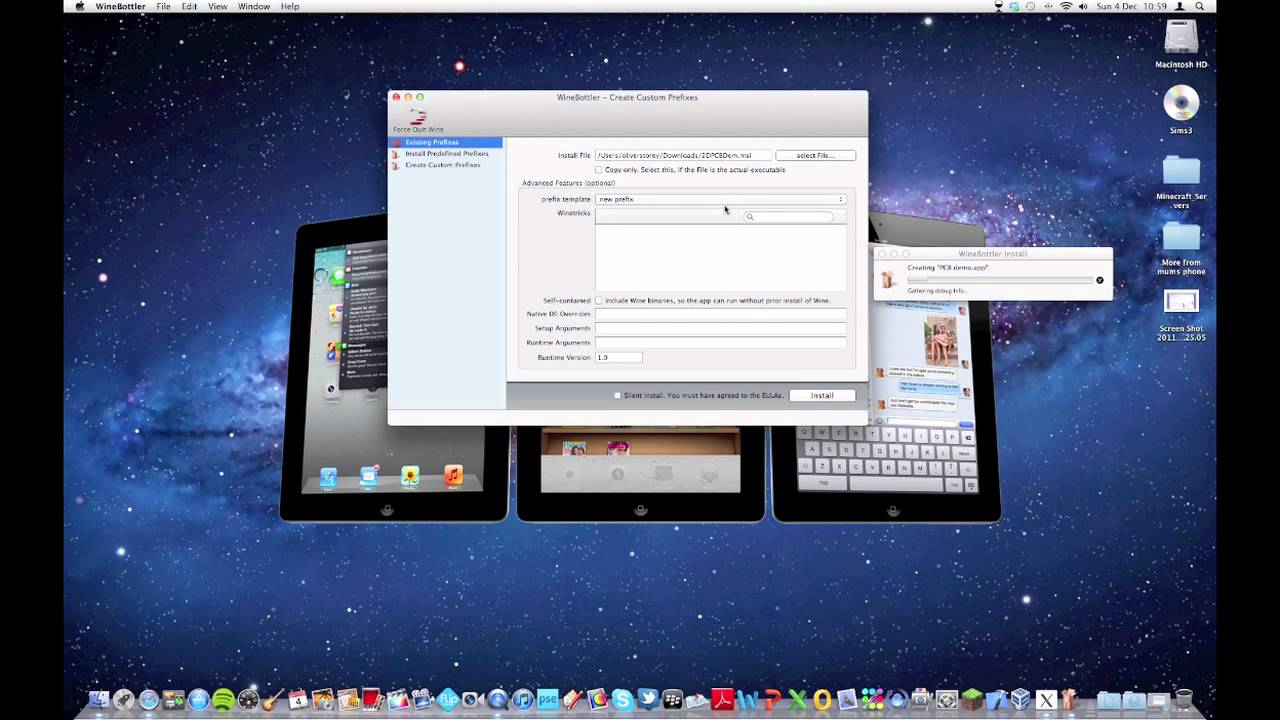Open Finder from the dock
The width and height of the screenshot is (1280, 720).
point(99,700)
